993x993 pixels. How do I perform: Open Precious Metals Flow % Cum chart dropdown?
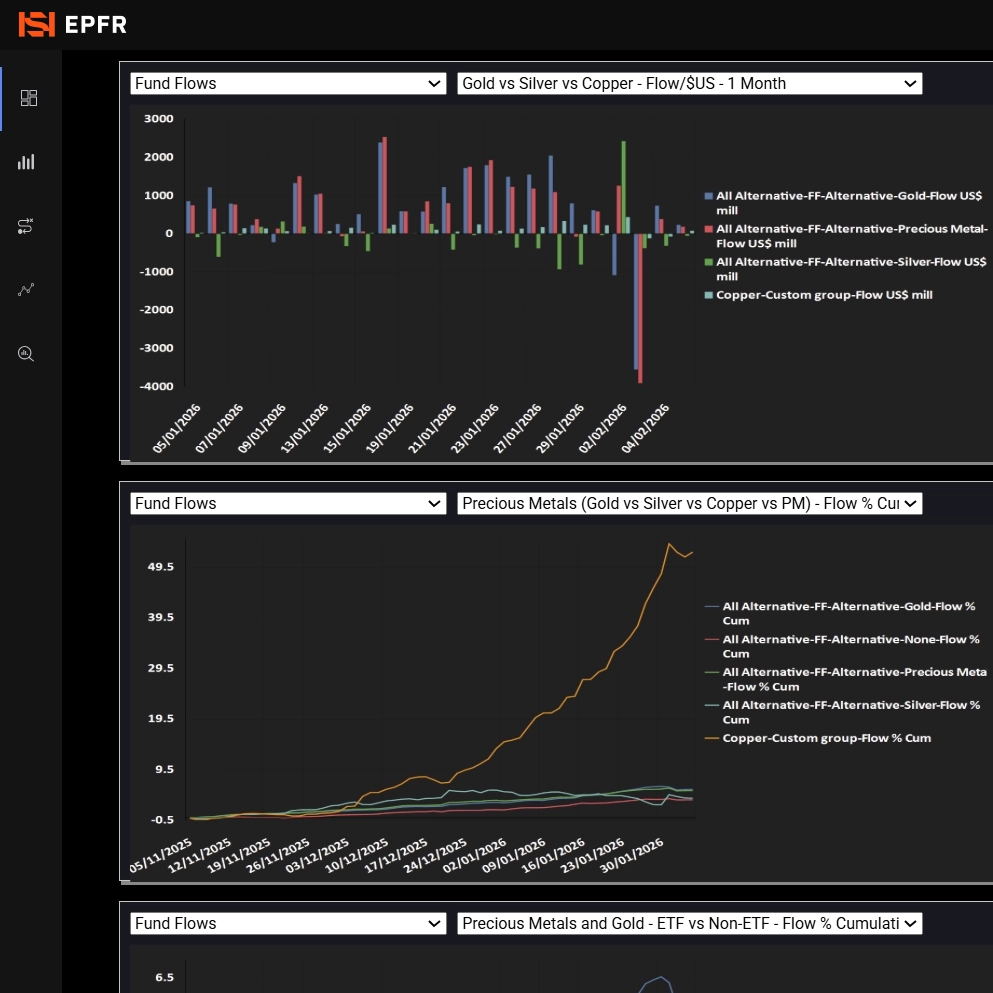click(689, 504)
